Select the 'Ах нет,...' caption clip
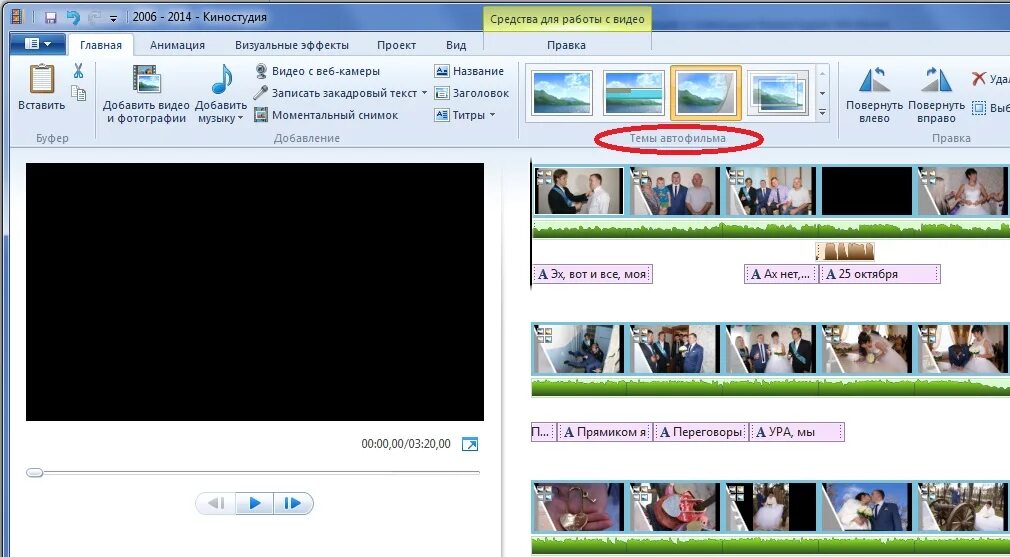 (781, 274)
